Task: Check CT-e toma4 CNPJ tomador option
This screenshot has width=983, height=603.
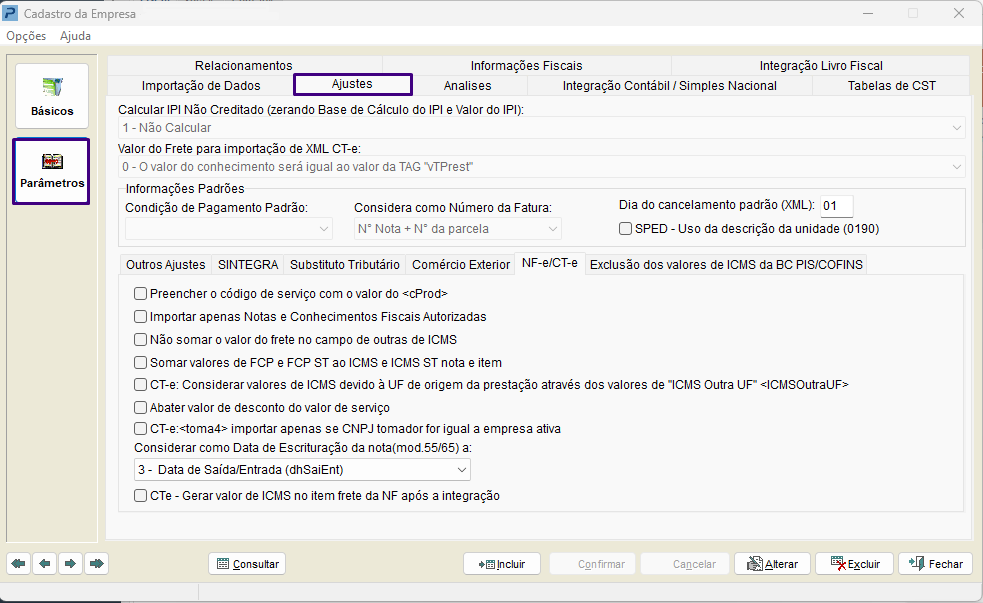Action: pyautogui.click(x=140, y=429)
